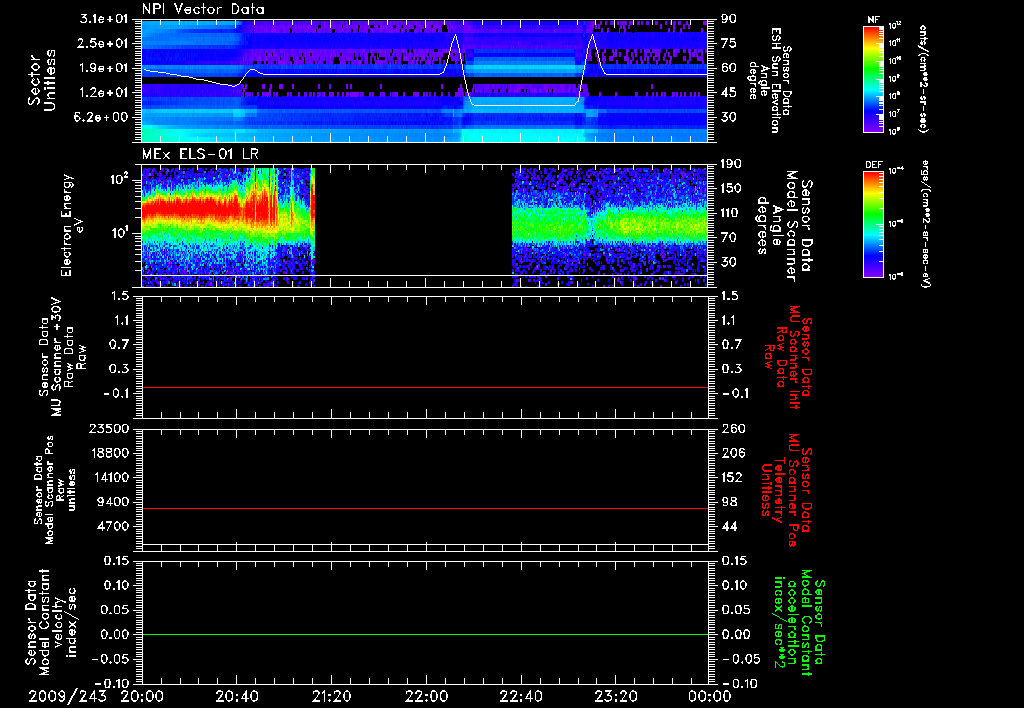Image resolution: width=1024 pixels, height=708 pixels.
Task: Click the '2009/243' date label
Action: [x=67, y=696]
